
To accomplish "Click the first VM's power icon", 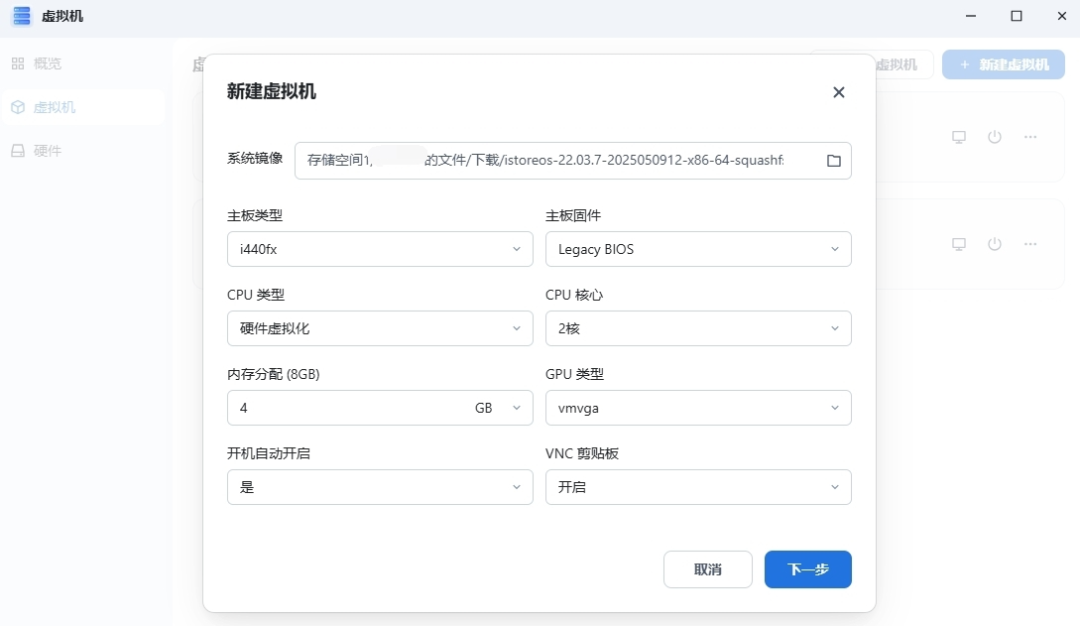I will [994, 137].
